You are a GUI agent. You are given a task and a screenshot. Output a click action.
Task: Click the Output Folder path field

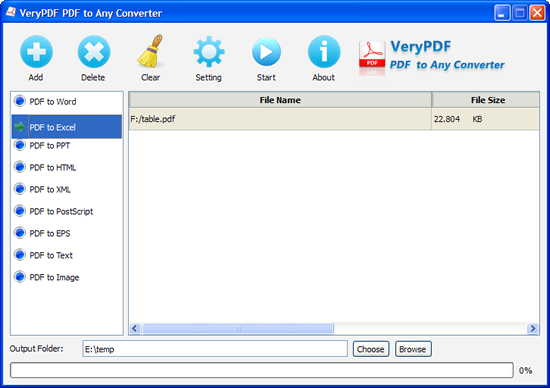tap(215, 349)
